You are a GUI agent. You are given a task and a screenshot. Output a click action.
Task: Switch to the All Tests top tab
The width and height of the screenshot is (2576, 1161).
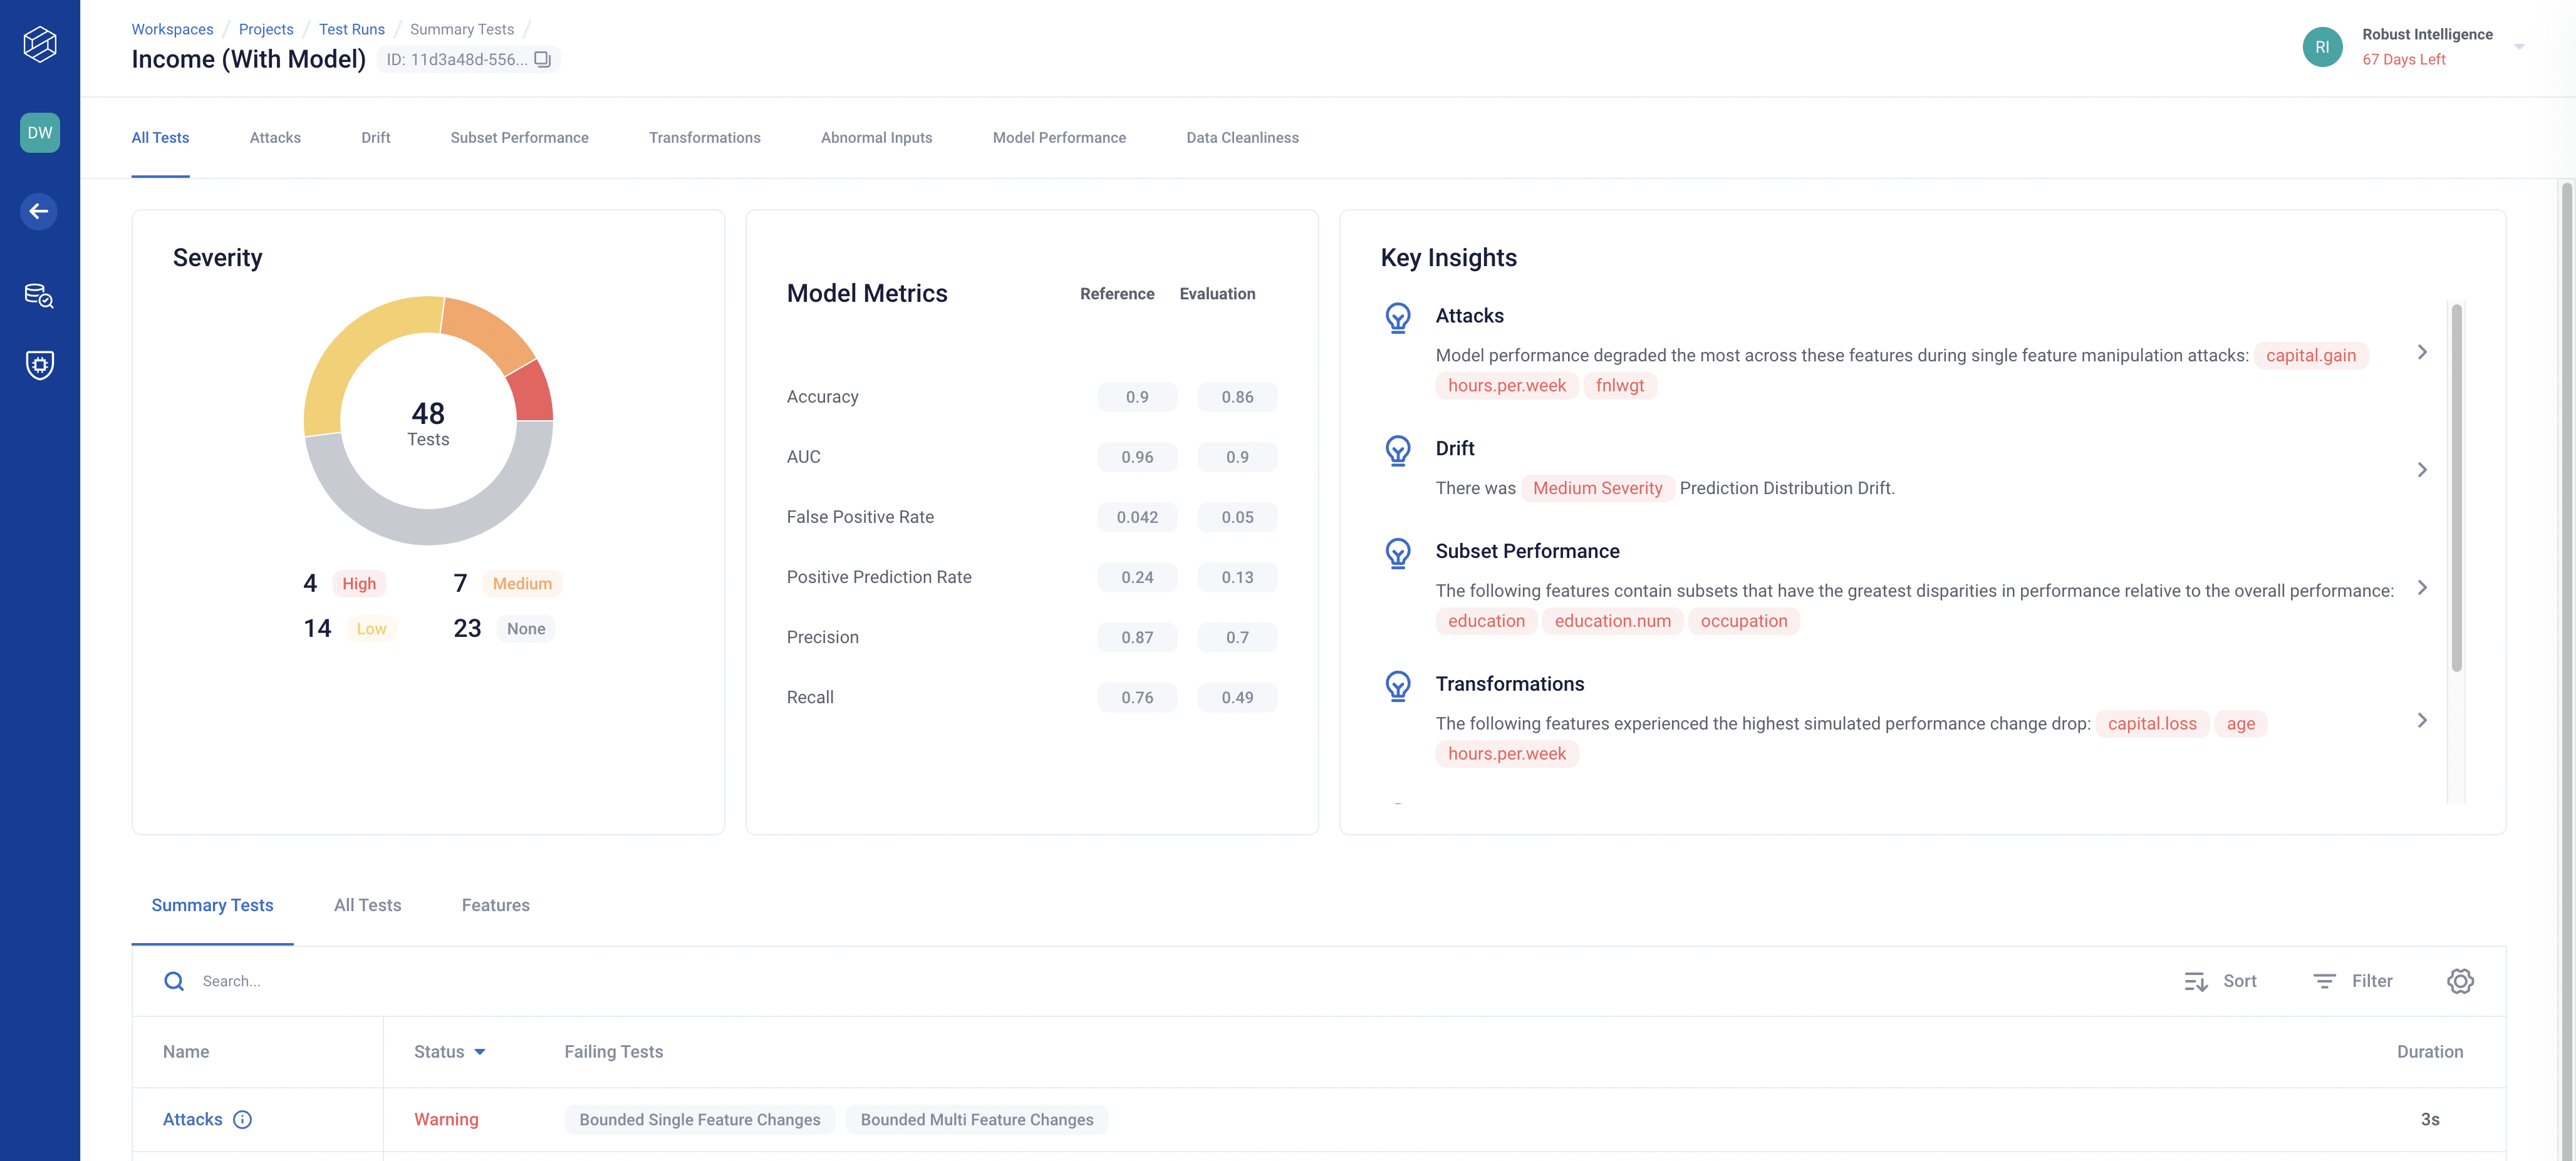[160, 138]
